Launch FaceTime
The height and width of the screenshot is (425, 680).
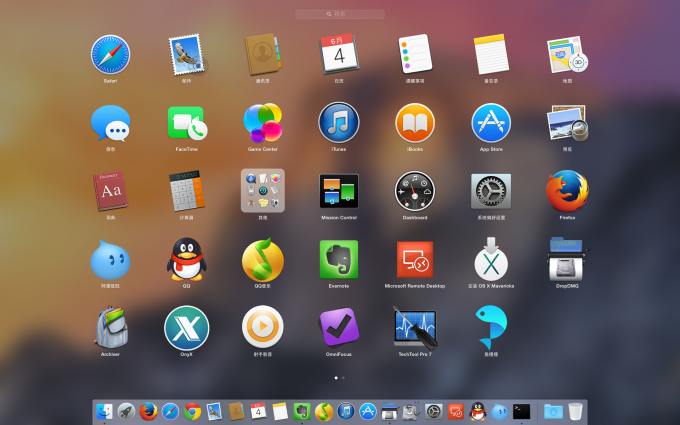187,123
